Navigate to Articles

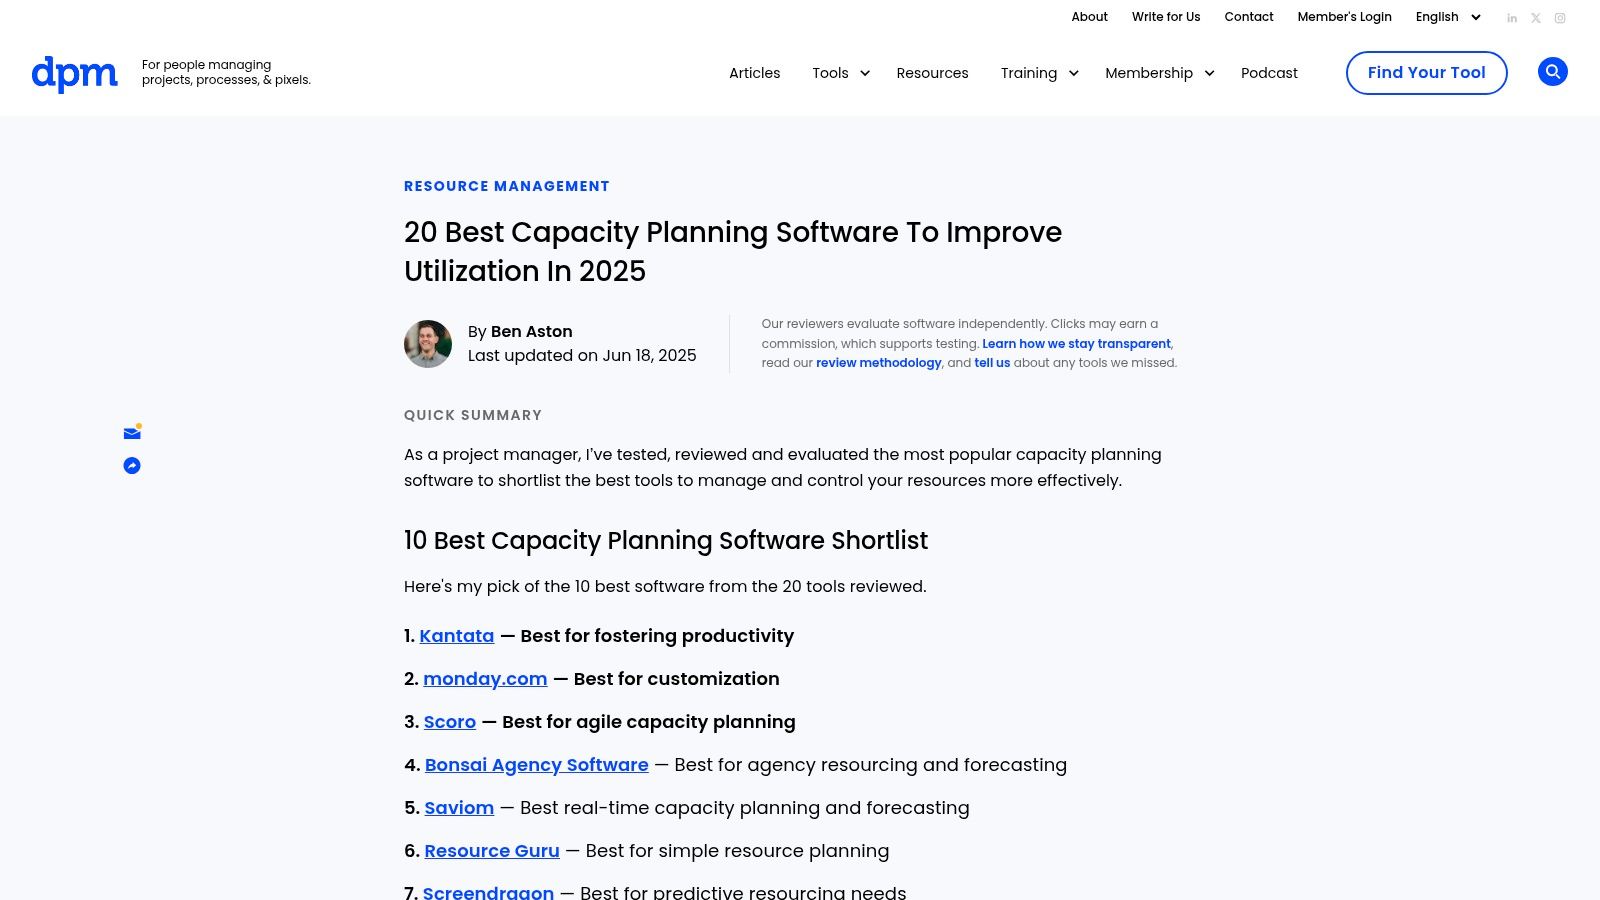pyautogui.click(x=754, y=73)
